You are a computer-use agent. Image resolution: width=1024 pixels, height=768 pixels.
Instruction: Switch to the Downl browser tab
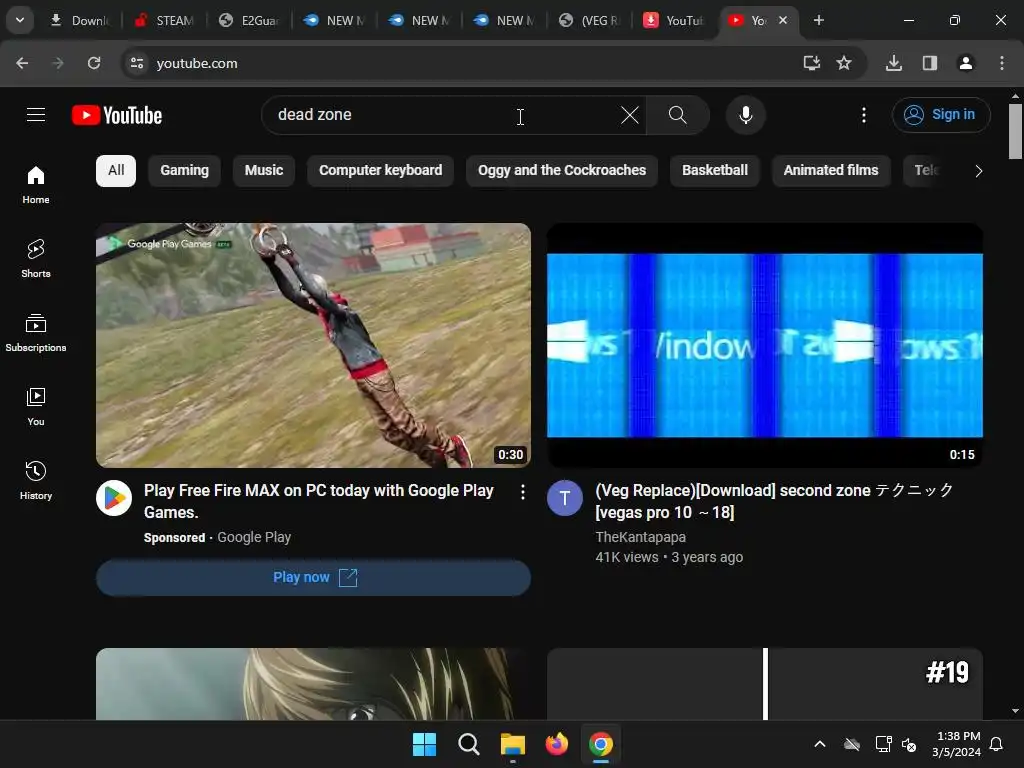click(x=79, y=20)
